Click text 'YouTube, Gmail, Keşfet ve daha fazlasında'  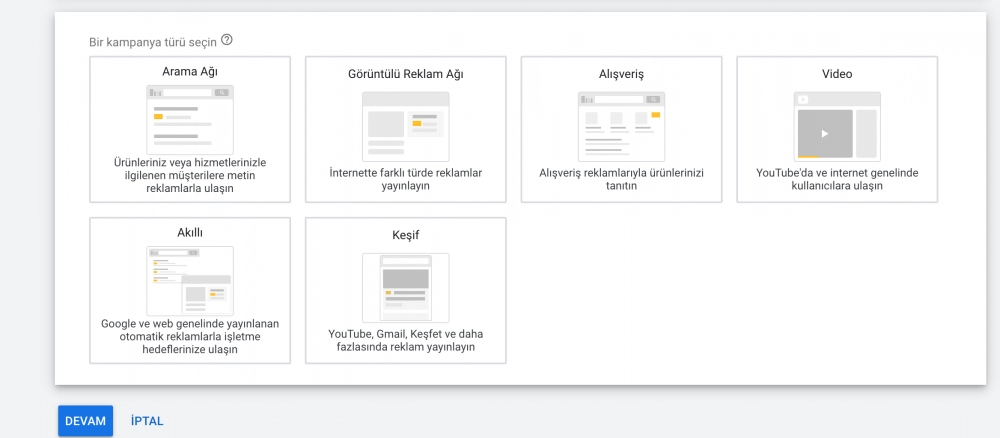tap(406, 340)
